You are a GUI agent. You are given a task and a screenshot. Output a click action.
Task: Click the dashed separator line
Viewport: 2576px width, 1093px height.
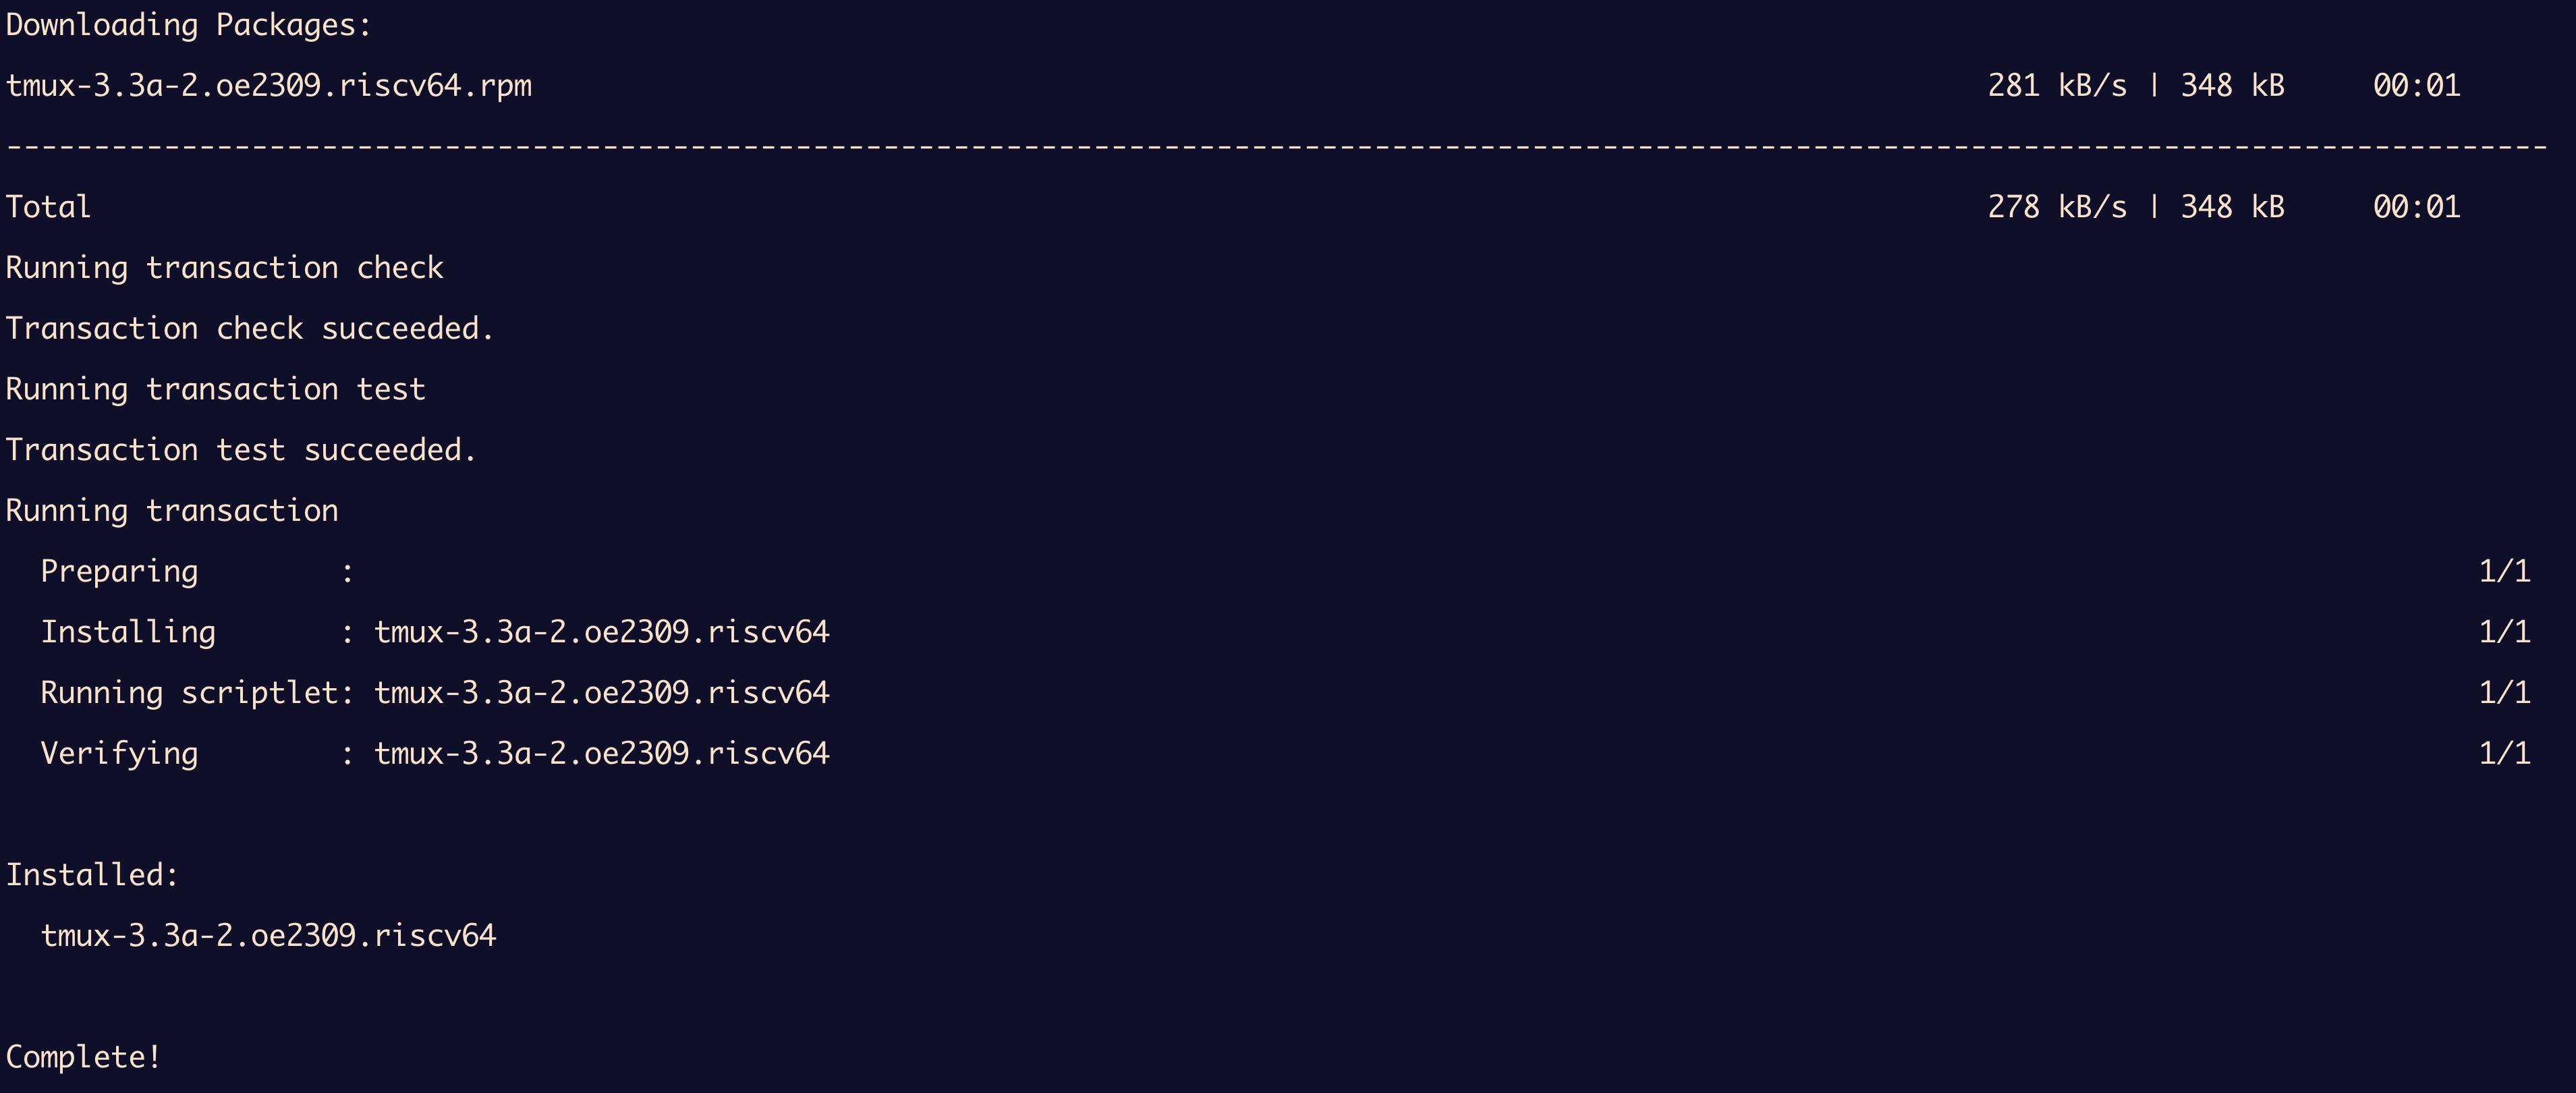(x=1276, y=147)
